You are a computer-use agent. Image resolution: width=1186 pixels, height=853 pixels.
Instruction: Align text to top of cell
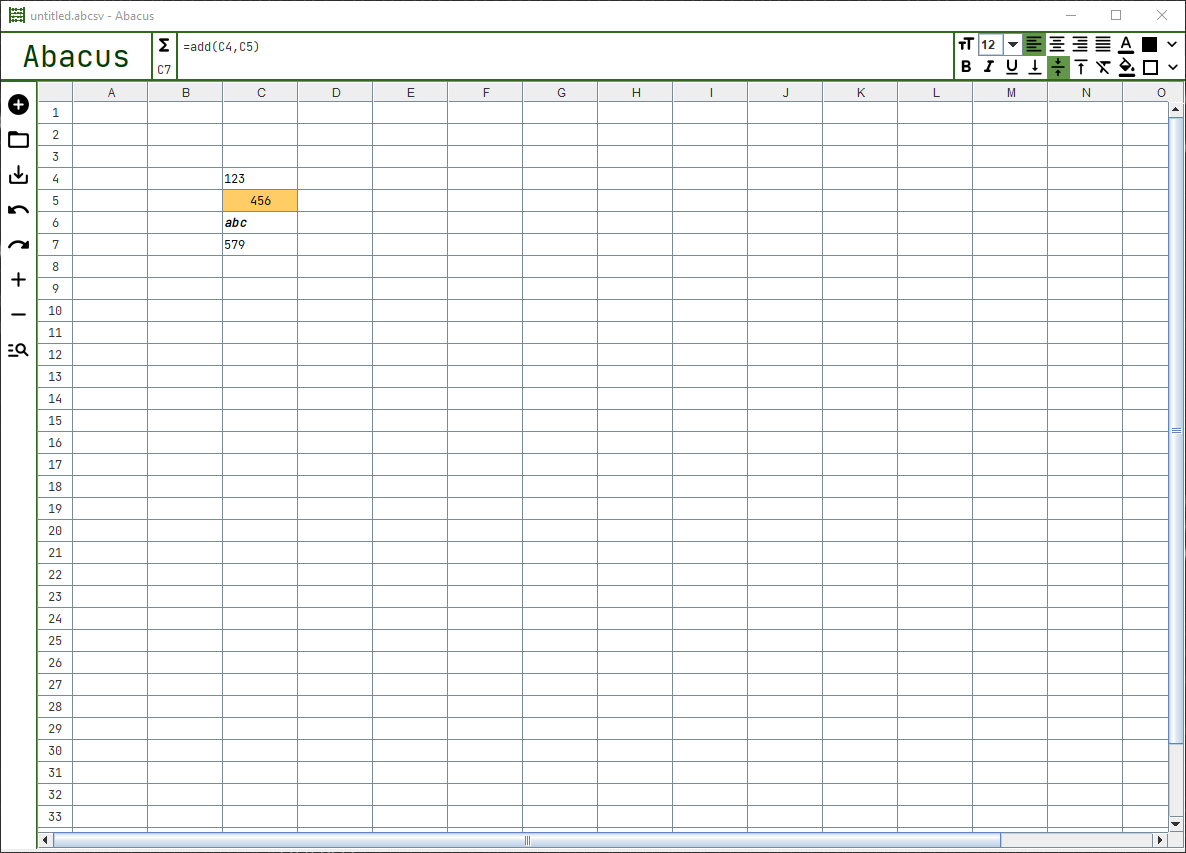click(1081, 67)
